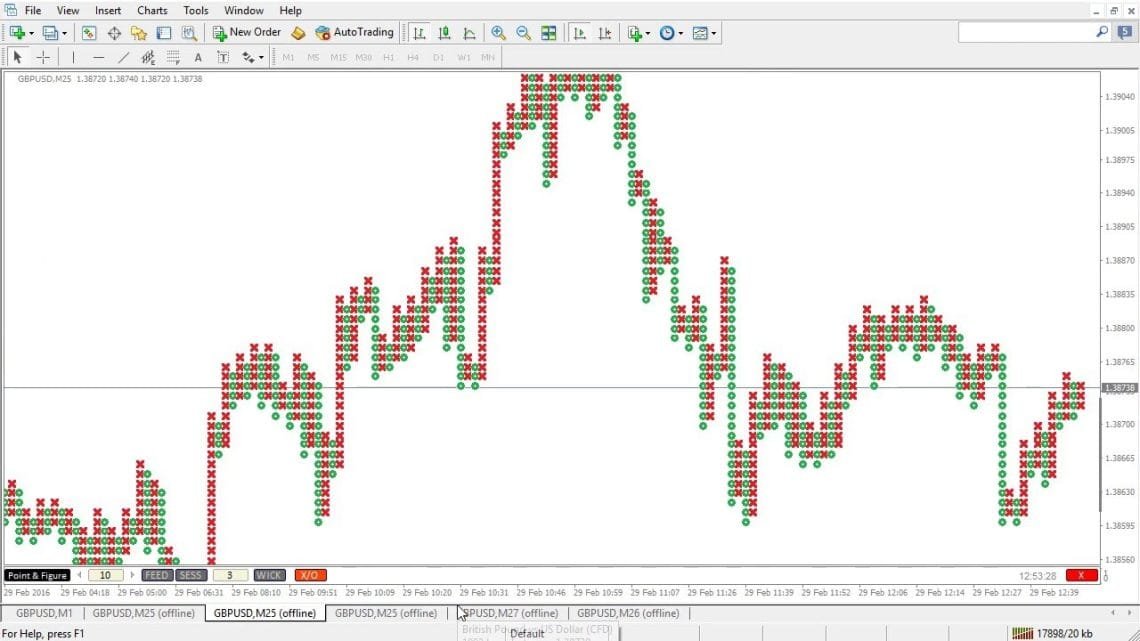Toggle the X/O display button

tap(310, 575)
